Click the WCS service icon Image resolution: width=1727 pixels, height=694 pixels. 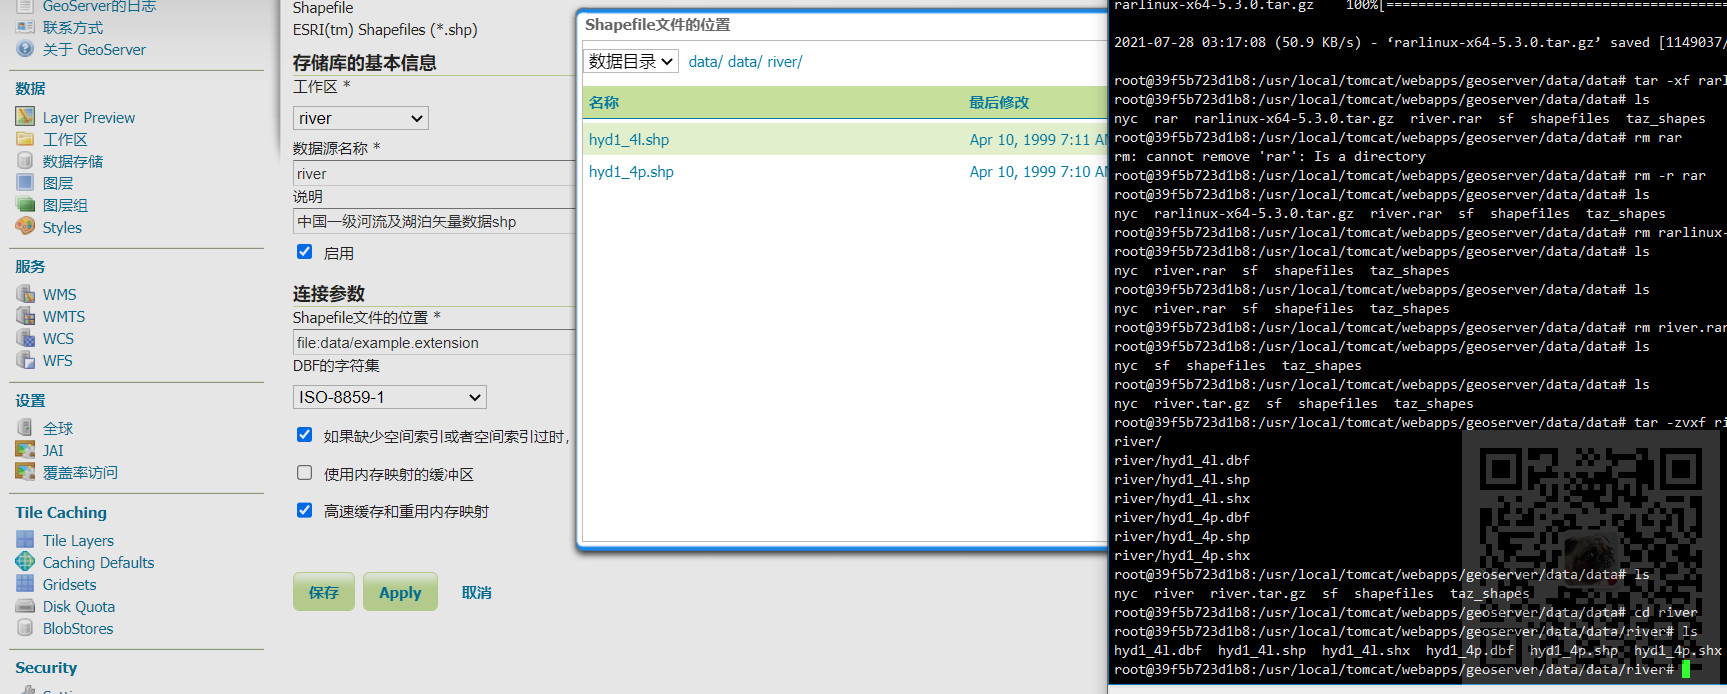(25, 338)
